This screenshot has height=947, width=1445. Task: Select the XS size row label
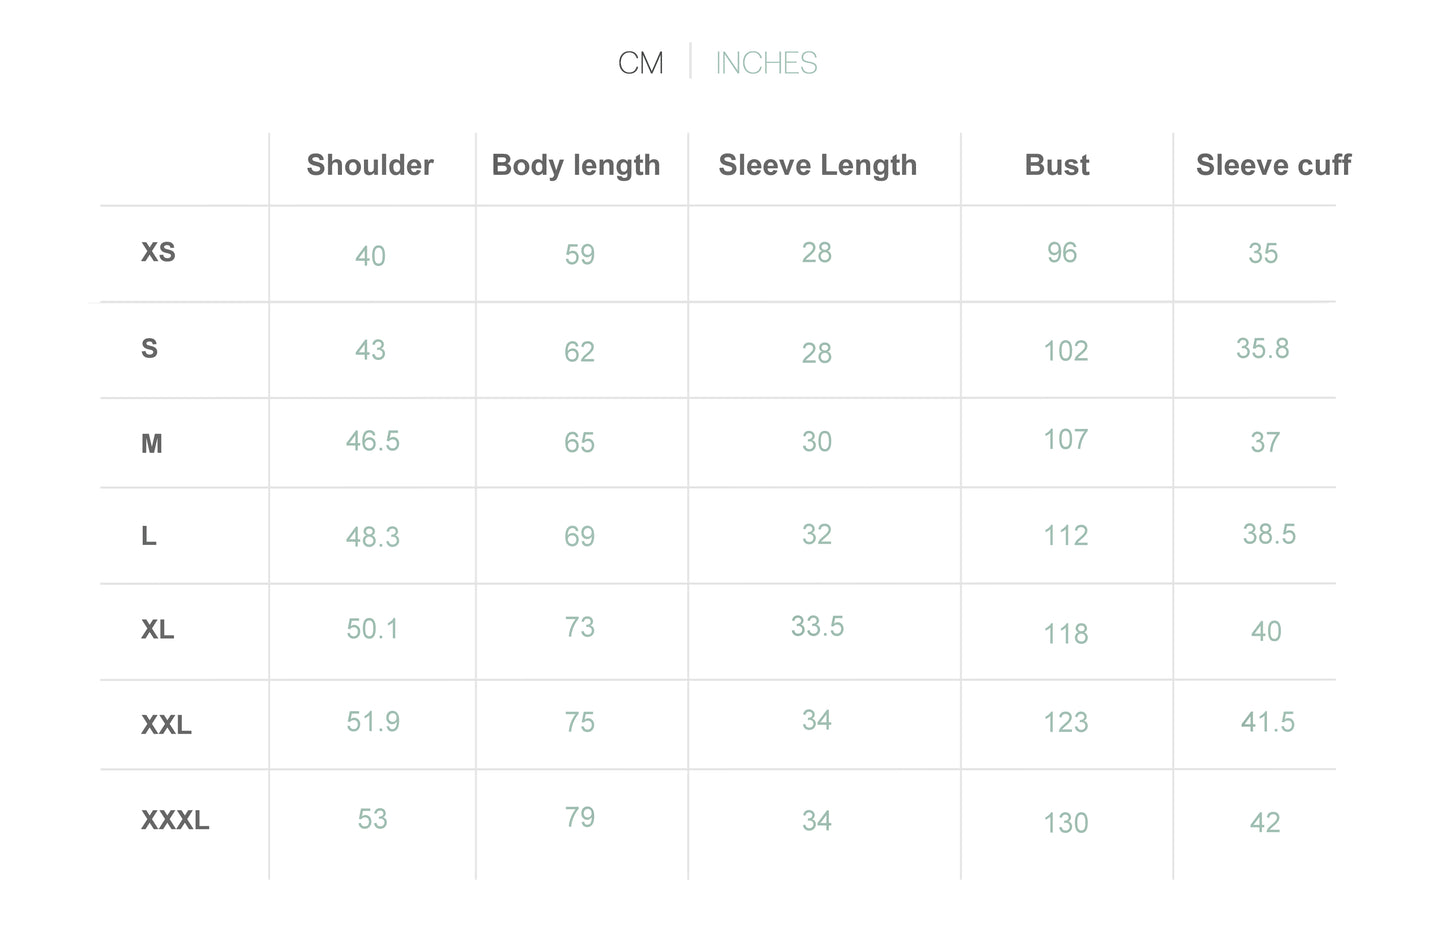click(158, 252)
